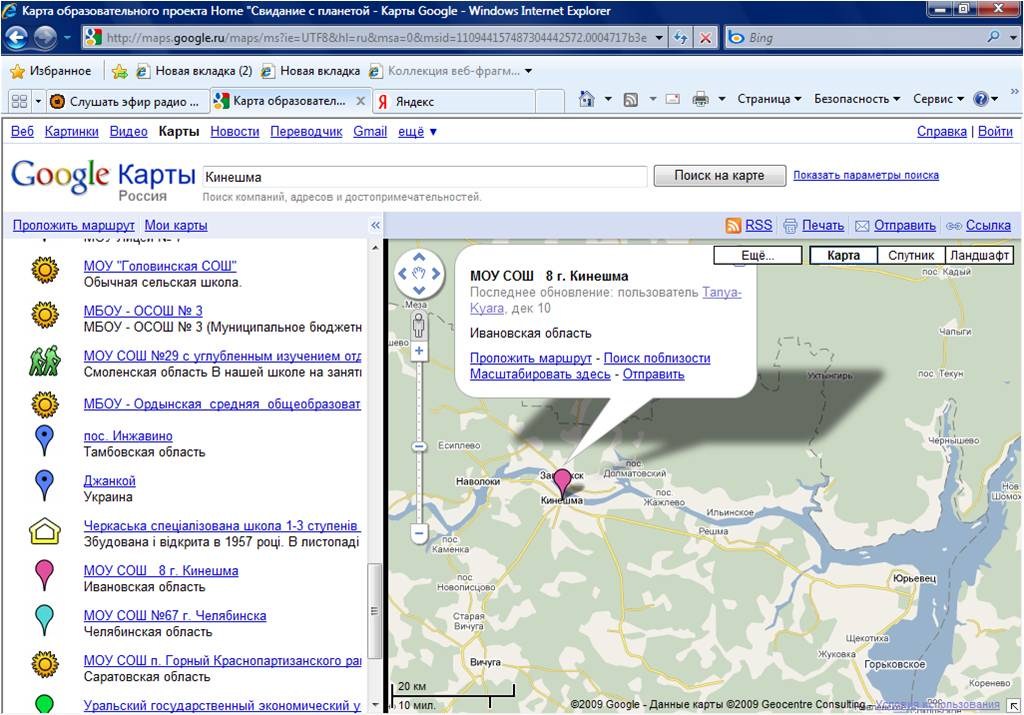1024x715 pixels.
Task: Click the Показать параметры поиска link
Action: pos(866,175)
